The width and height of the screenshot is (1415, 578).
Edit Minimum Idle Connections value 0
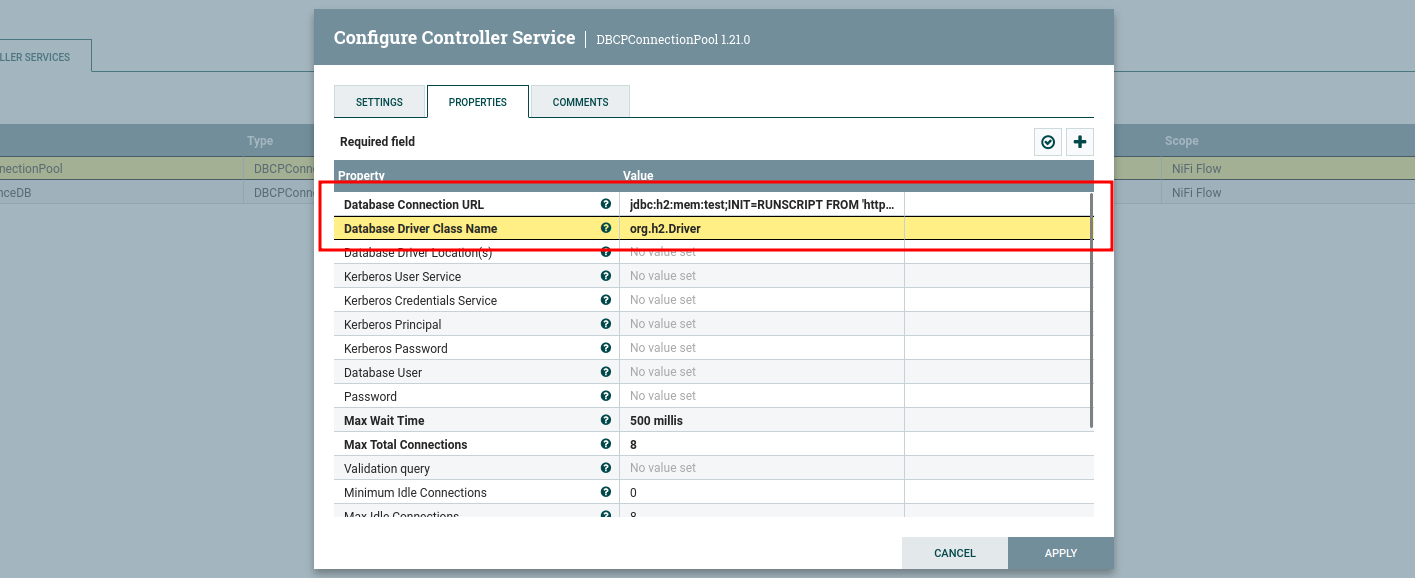(x=762, y=492)
